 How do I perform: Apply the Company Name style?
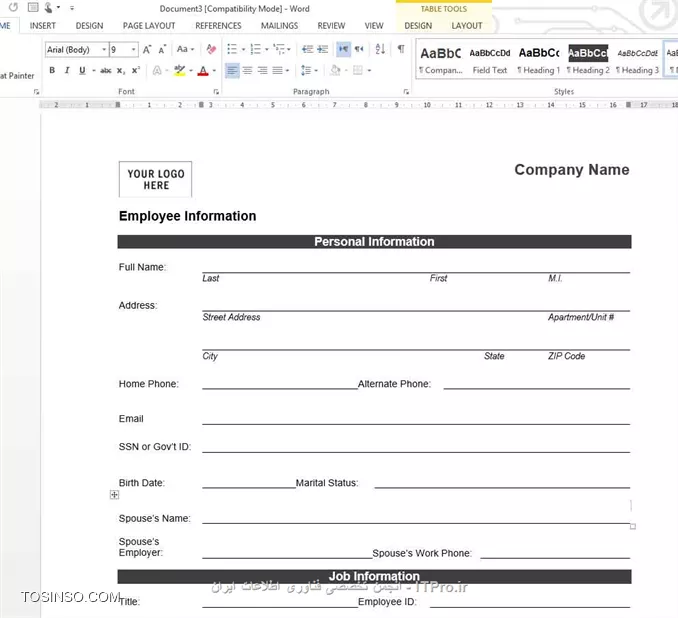441,61
